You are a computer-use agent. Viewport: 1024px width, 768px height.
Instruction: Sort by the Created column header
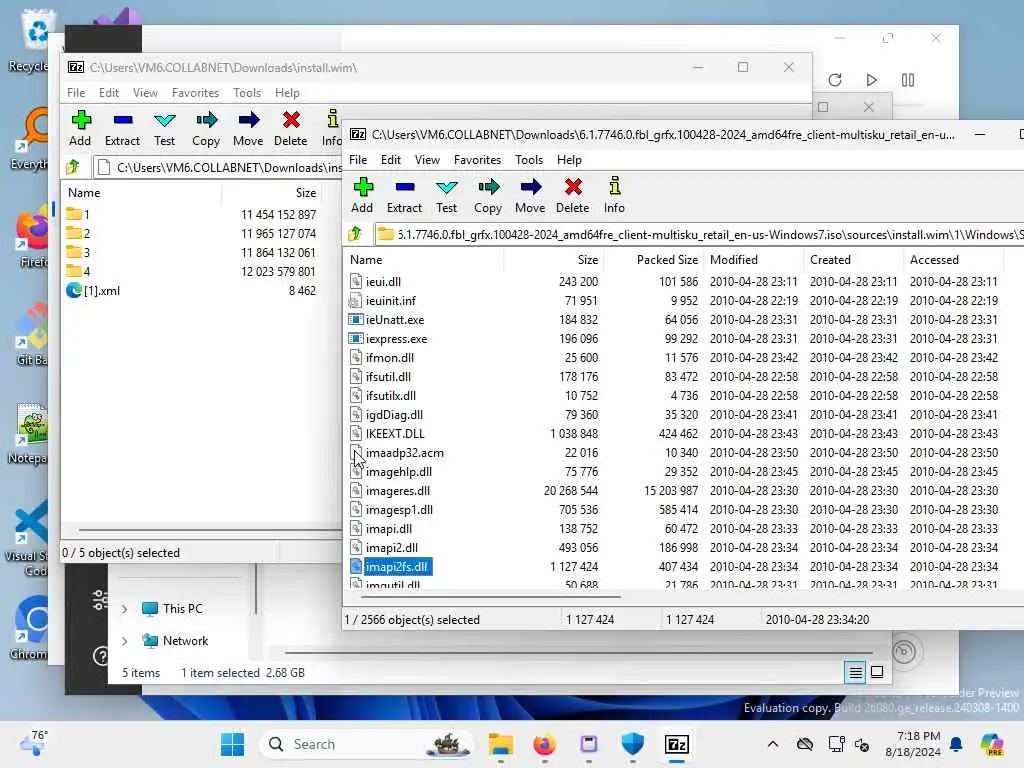(x=853, y=259)
